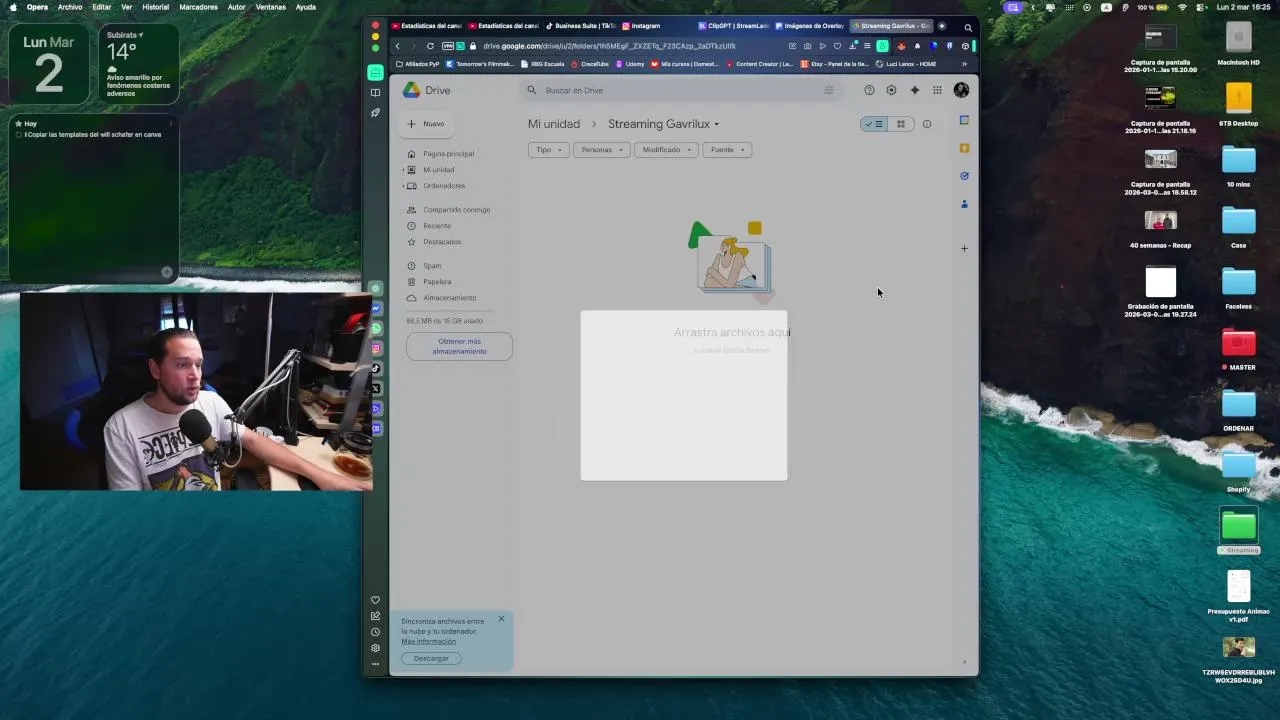1280x720 pixels.
Task: Show more bookmarks bar overflow chevron
Action: coord(964,64)
